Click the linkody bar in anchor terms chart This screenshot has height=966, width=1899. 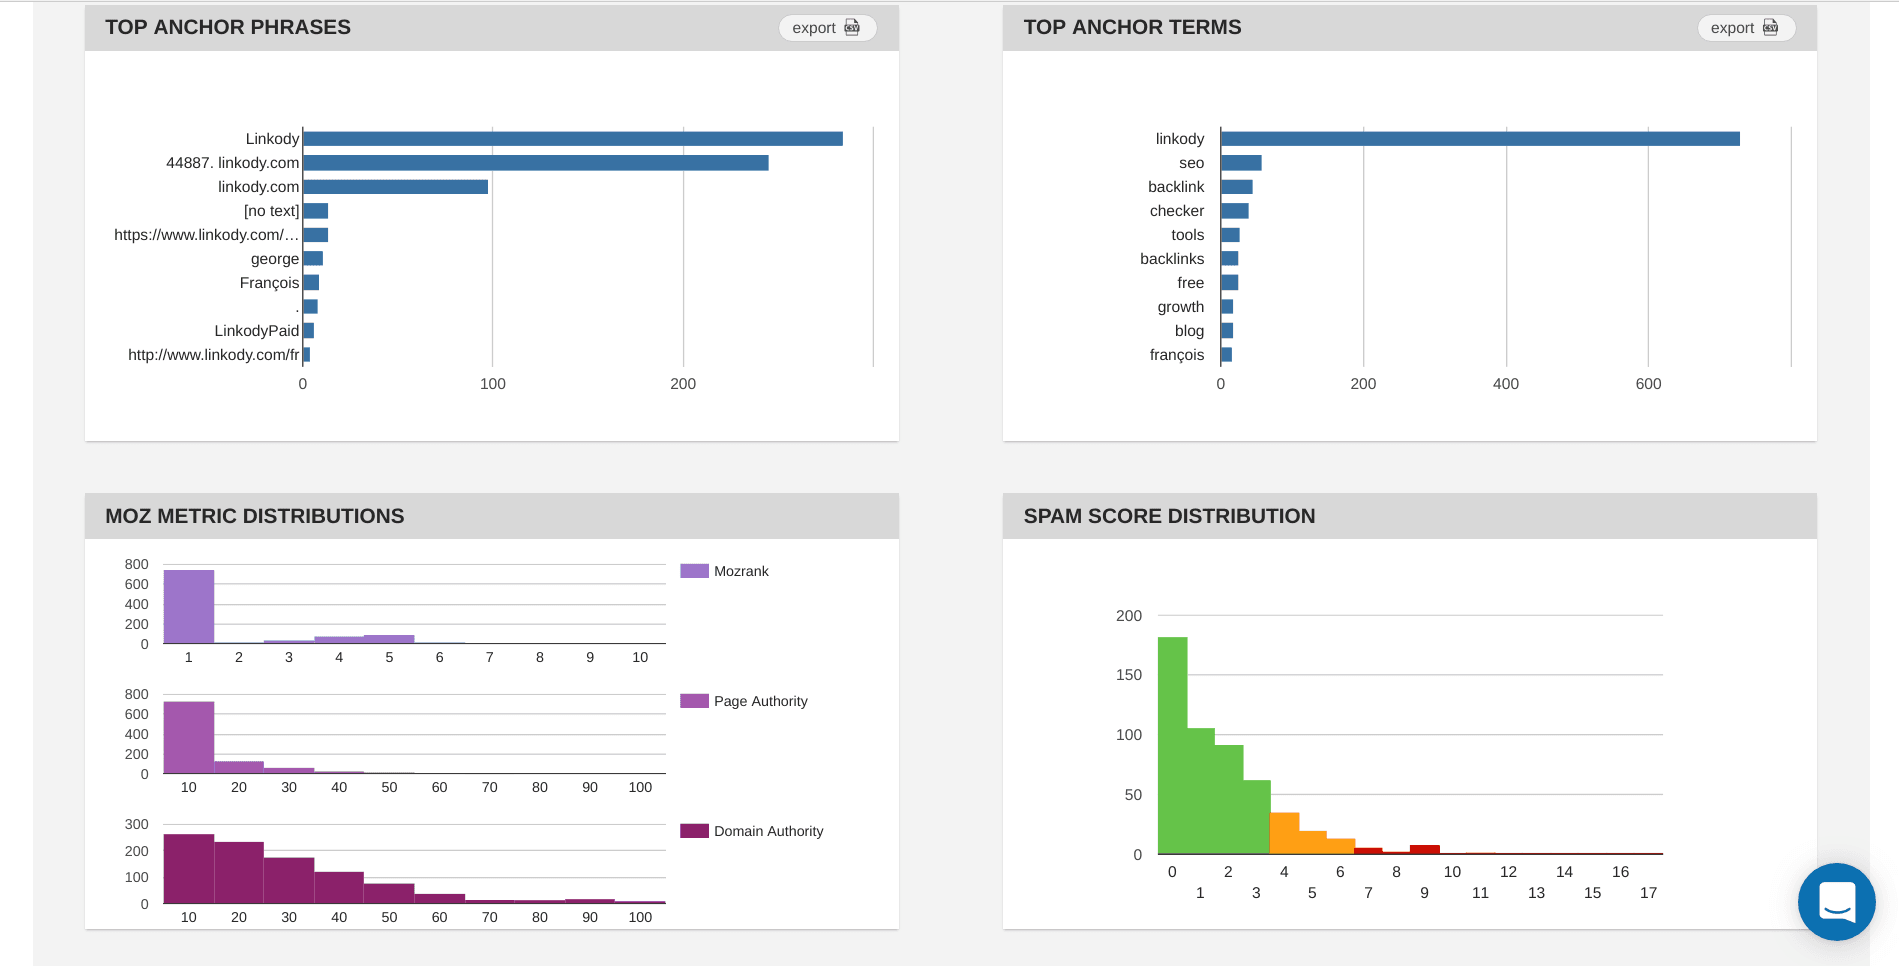pyautogui.click(x=1480, y=139)
